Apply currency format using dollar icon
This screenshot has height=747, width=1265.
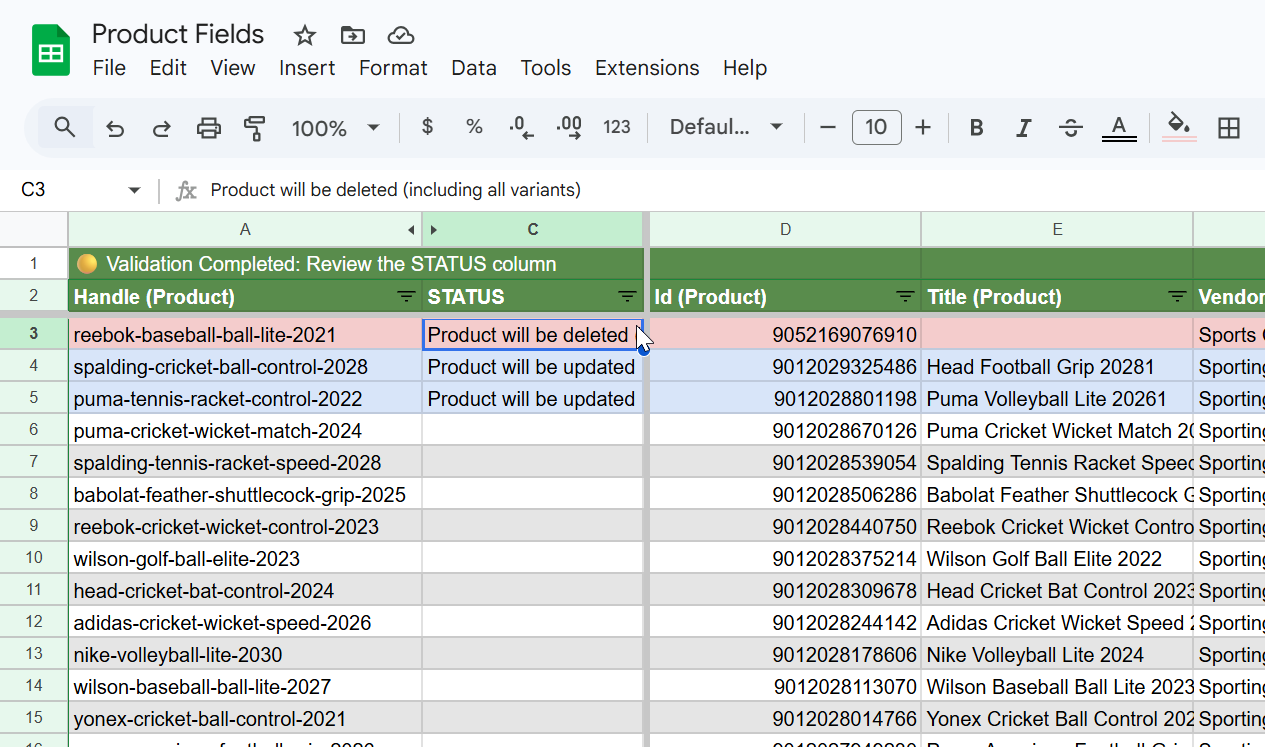click(x=427, y=127)
